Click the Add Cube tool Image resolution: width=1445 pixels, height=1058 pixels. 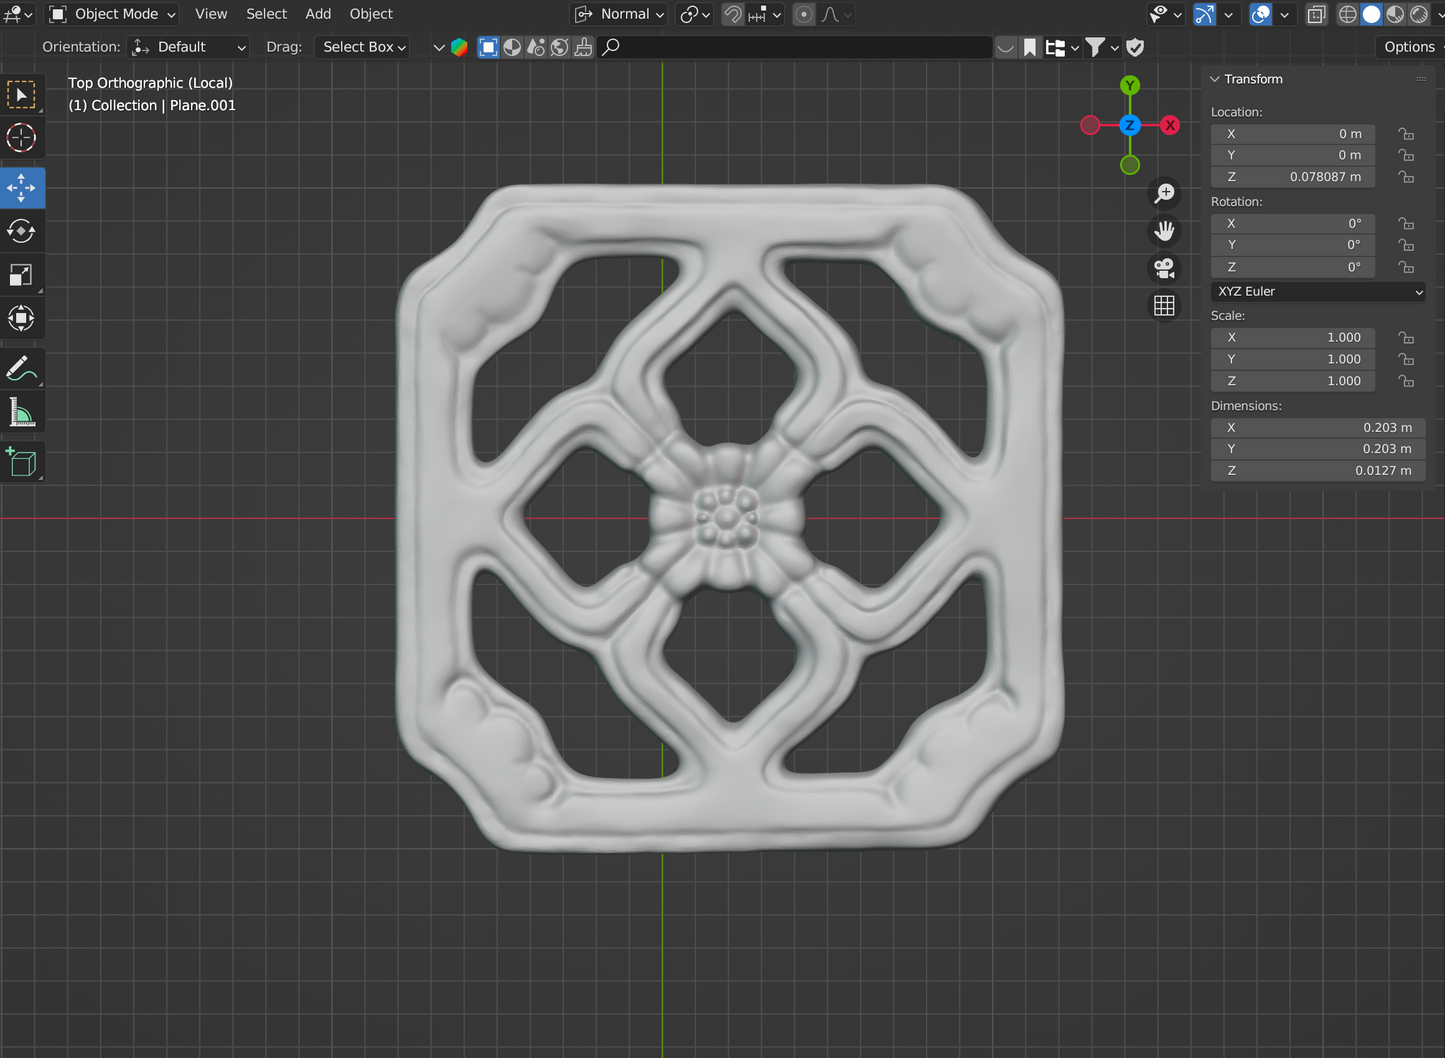coord(21,462)
